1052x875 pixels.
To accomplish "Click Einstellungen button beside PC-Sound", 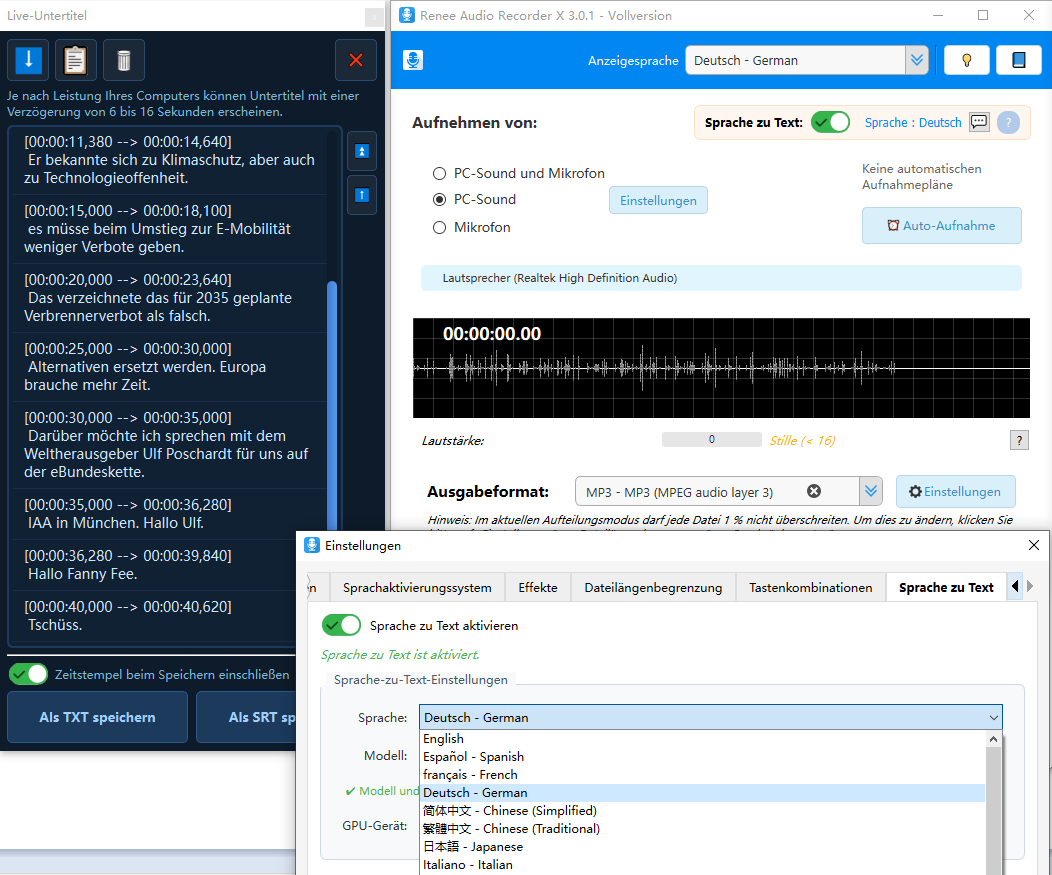I will [658, 200].
